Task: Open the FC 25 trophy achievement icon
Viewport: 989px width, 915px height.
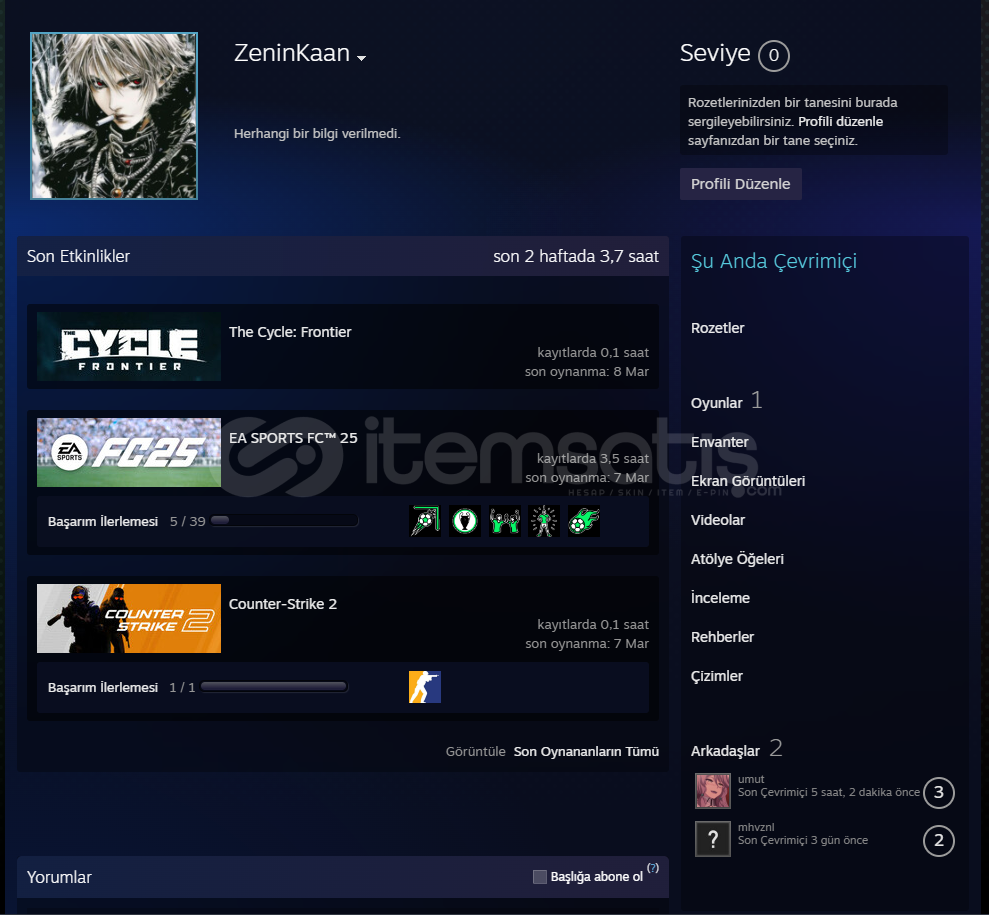Action: pos(465,522)
